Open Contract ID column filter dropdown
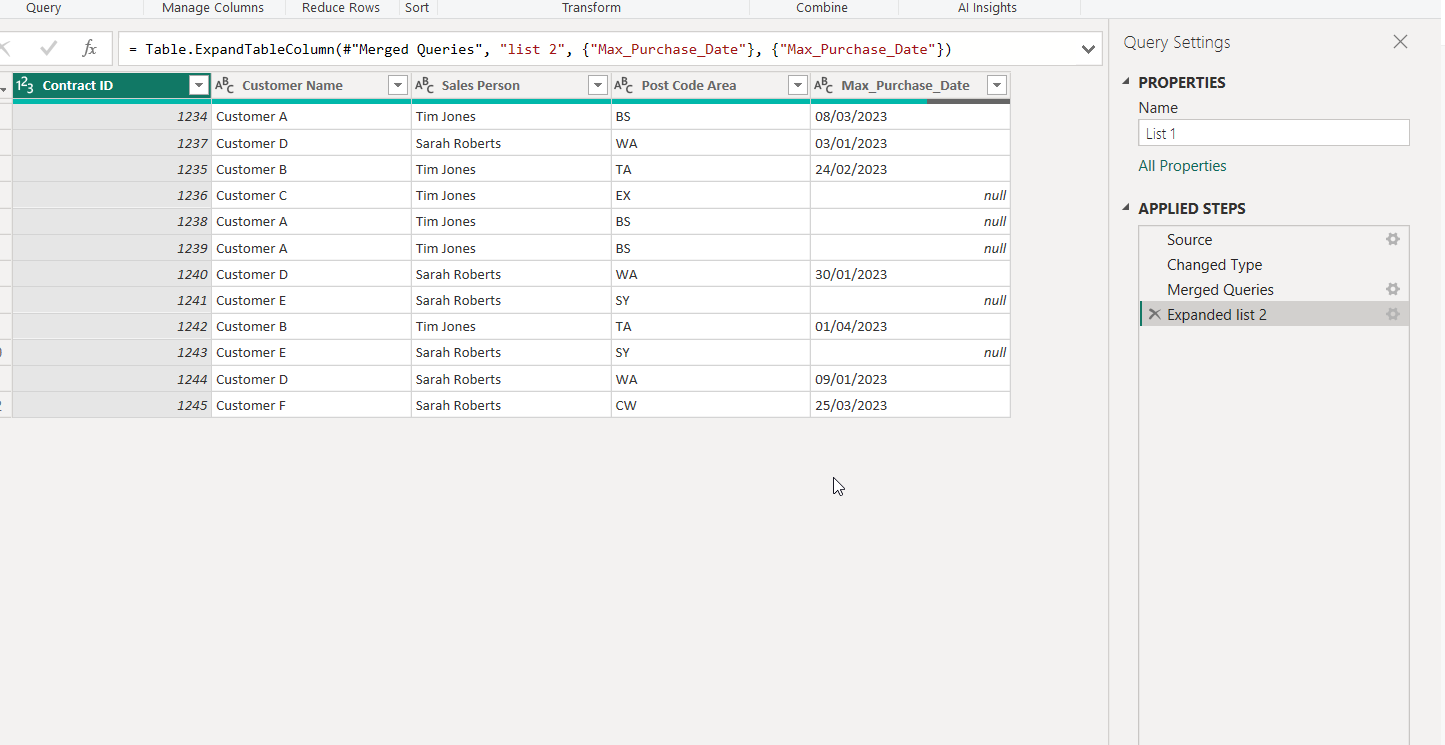Viewport: 1445px width, 745px height. coord(198,86)
